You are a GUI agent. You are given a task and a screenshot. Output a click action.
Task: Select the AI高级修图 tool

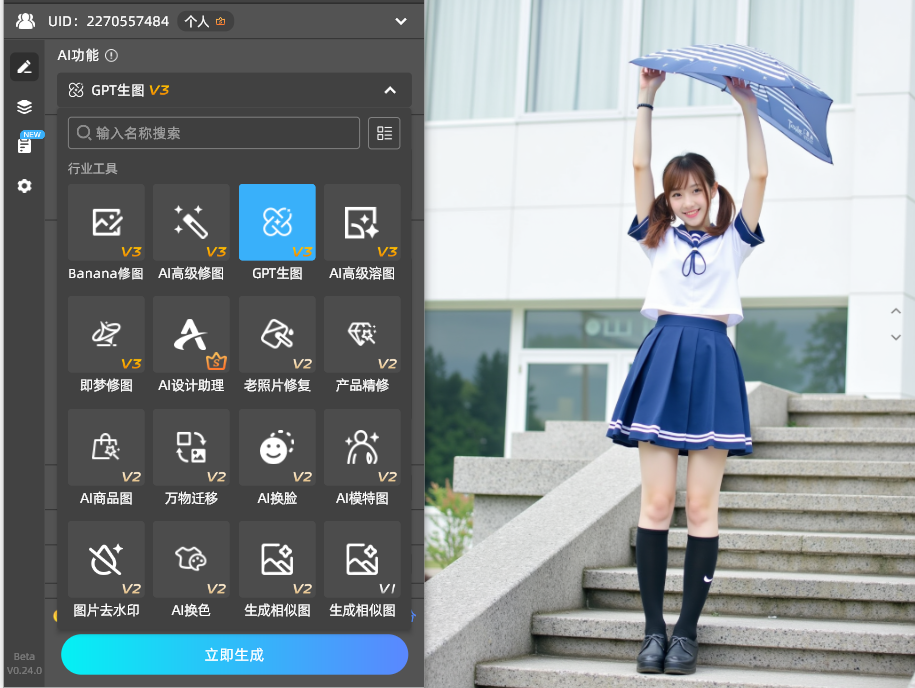(x=191, y=221)
